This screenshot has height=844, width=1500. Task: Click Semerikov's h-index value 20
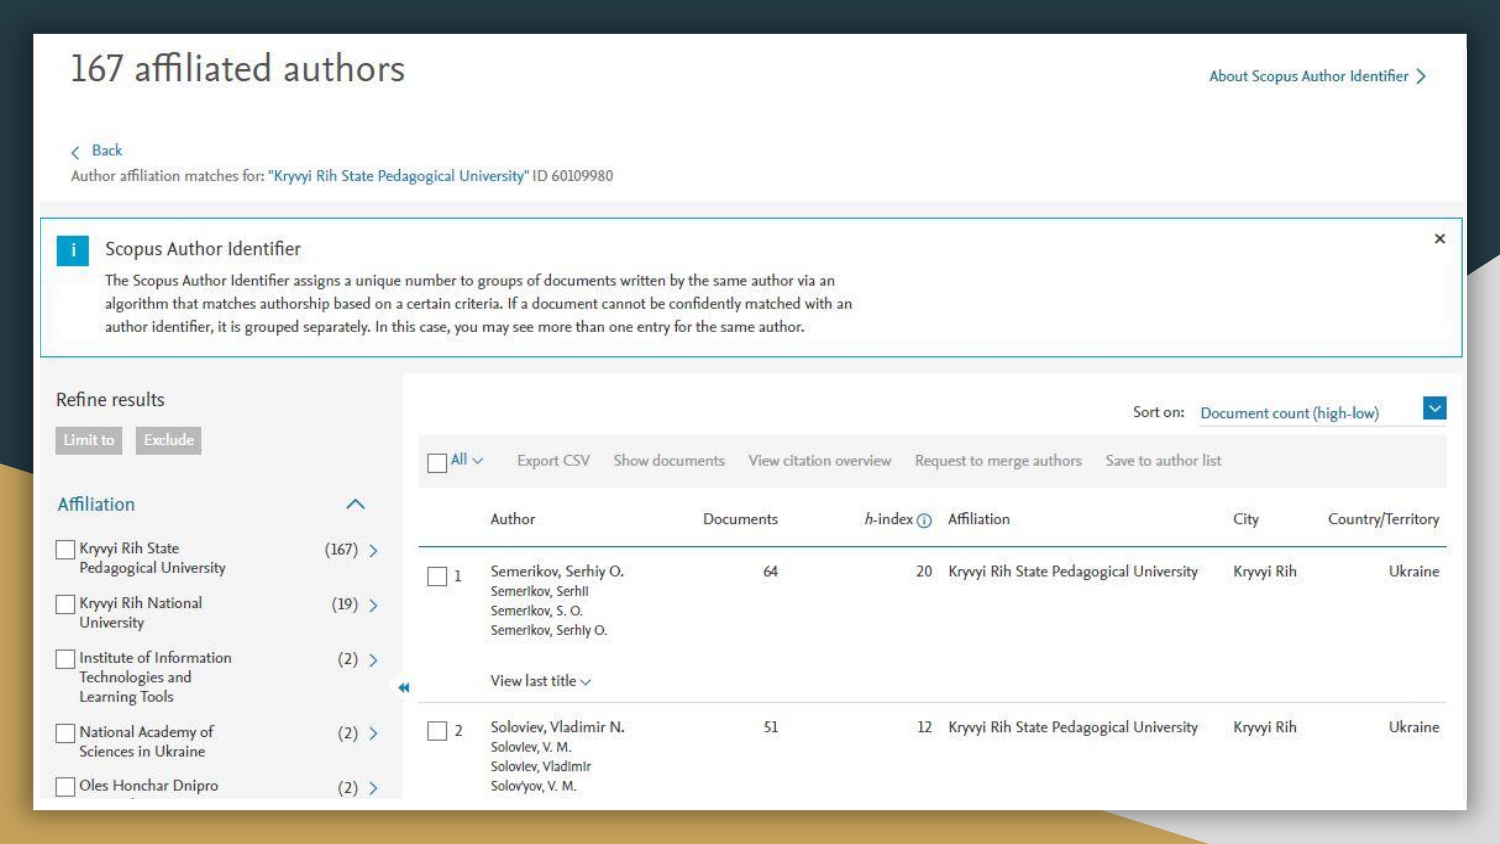point(924,571)
